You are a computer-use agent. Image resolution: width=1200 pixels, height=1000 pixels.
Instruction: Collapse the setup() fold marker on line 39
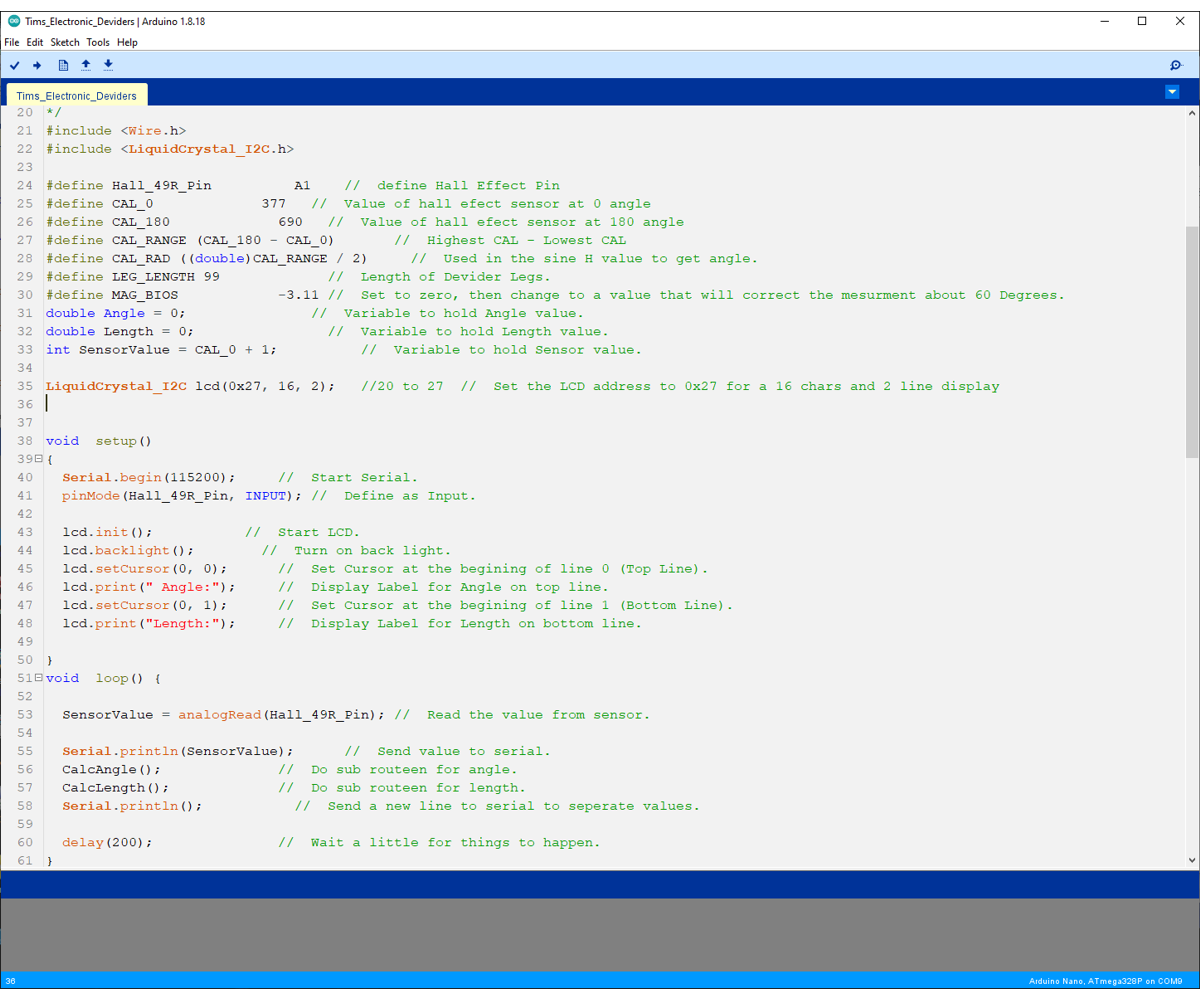click(38, 458)
